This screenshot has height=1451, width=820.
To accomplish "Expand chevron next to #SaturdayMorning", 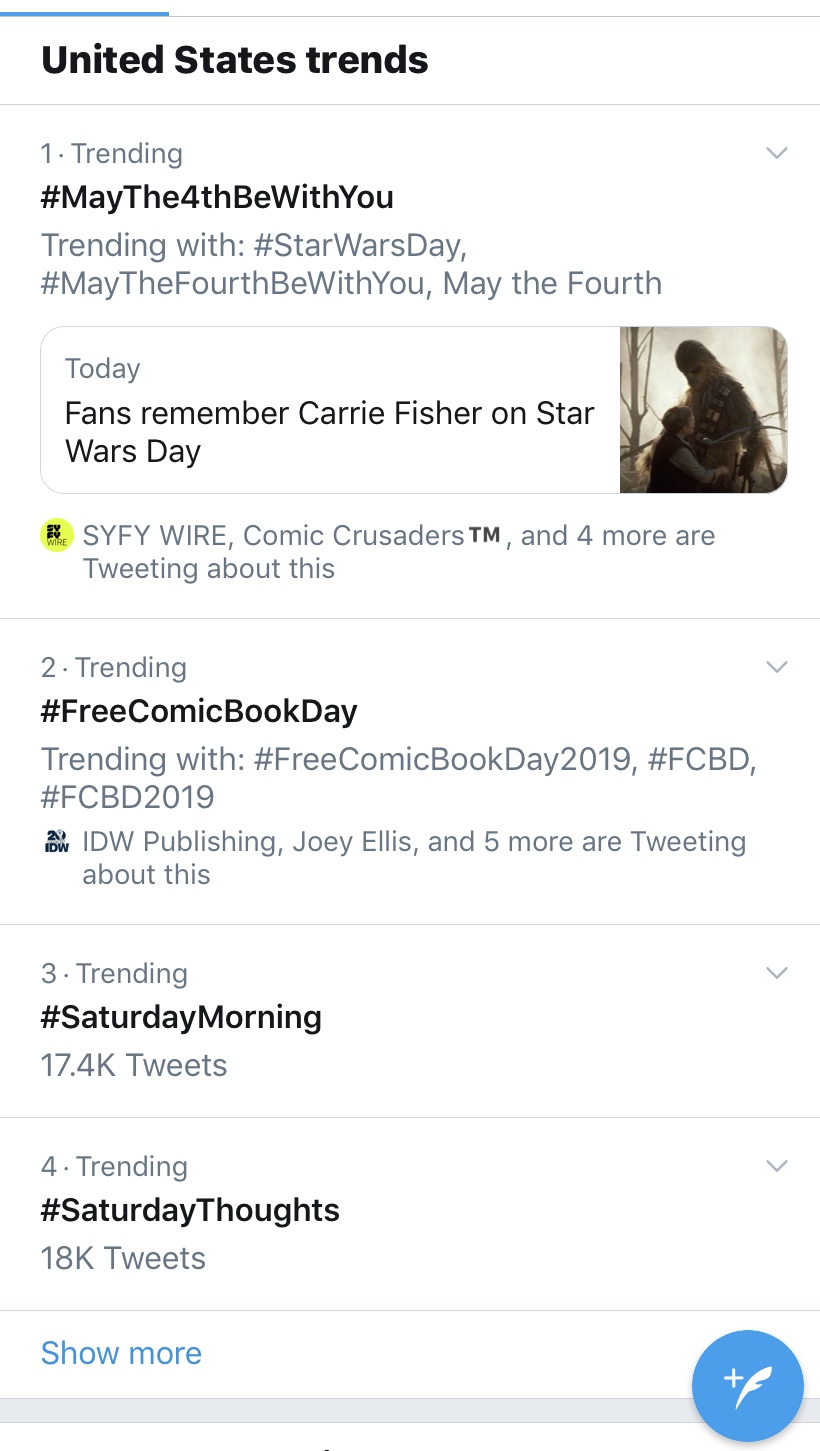I will [x=777, y=973].
